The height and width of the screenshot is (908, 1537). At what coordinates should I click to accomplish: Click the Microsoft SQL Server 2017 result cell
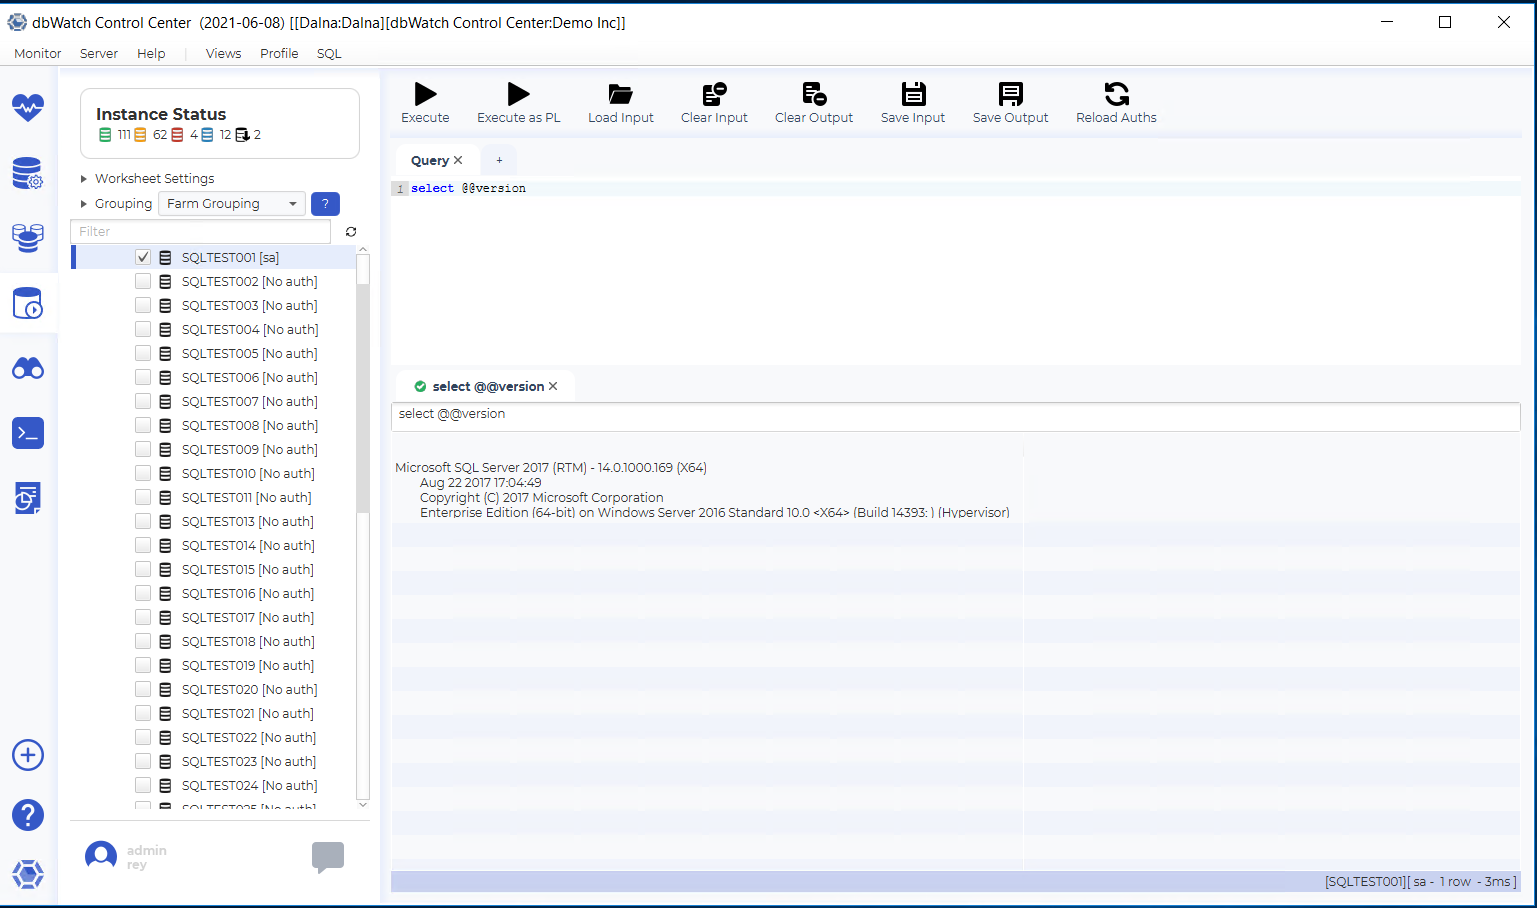click(x=707, y=490)
